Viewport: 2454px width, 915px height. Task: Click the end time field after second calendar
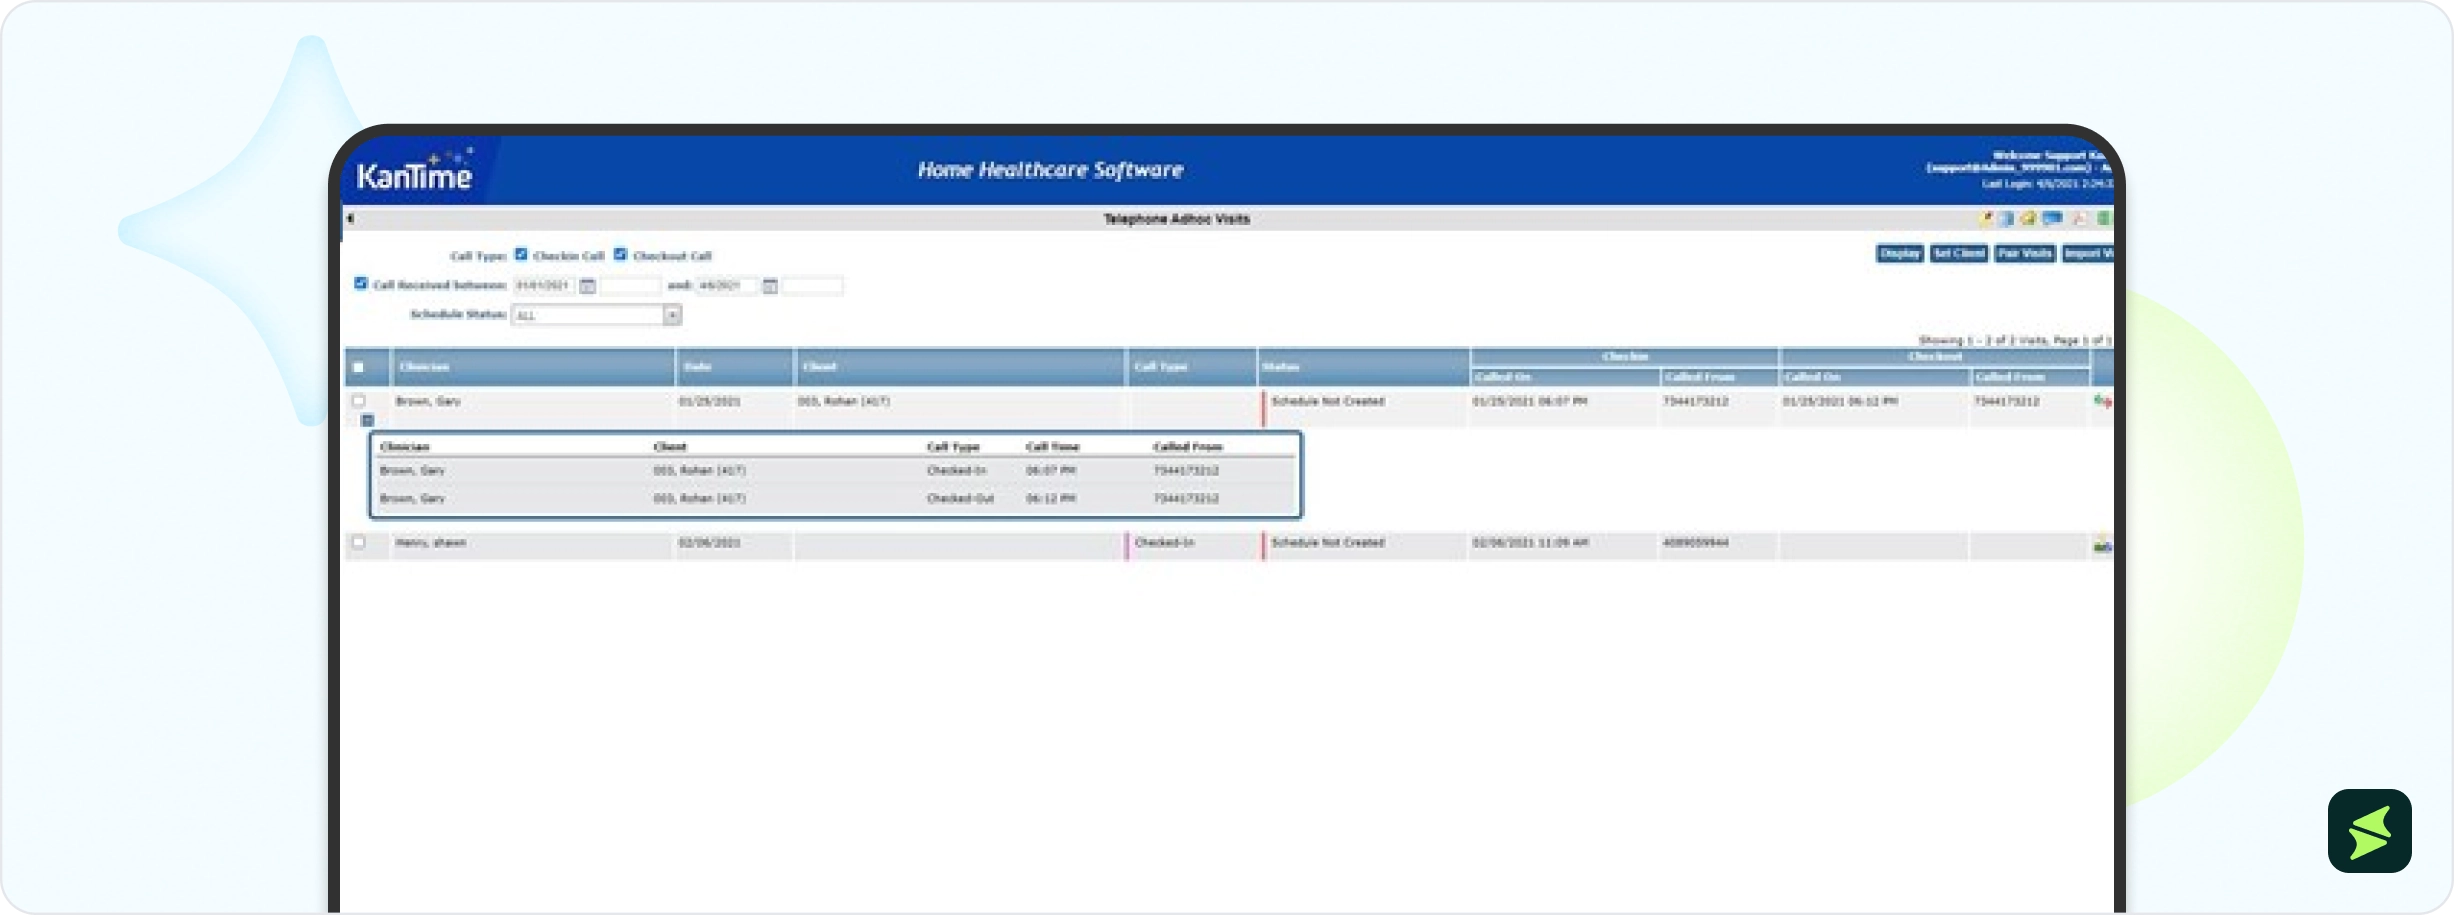pos(812,286)
